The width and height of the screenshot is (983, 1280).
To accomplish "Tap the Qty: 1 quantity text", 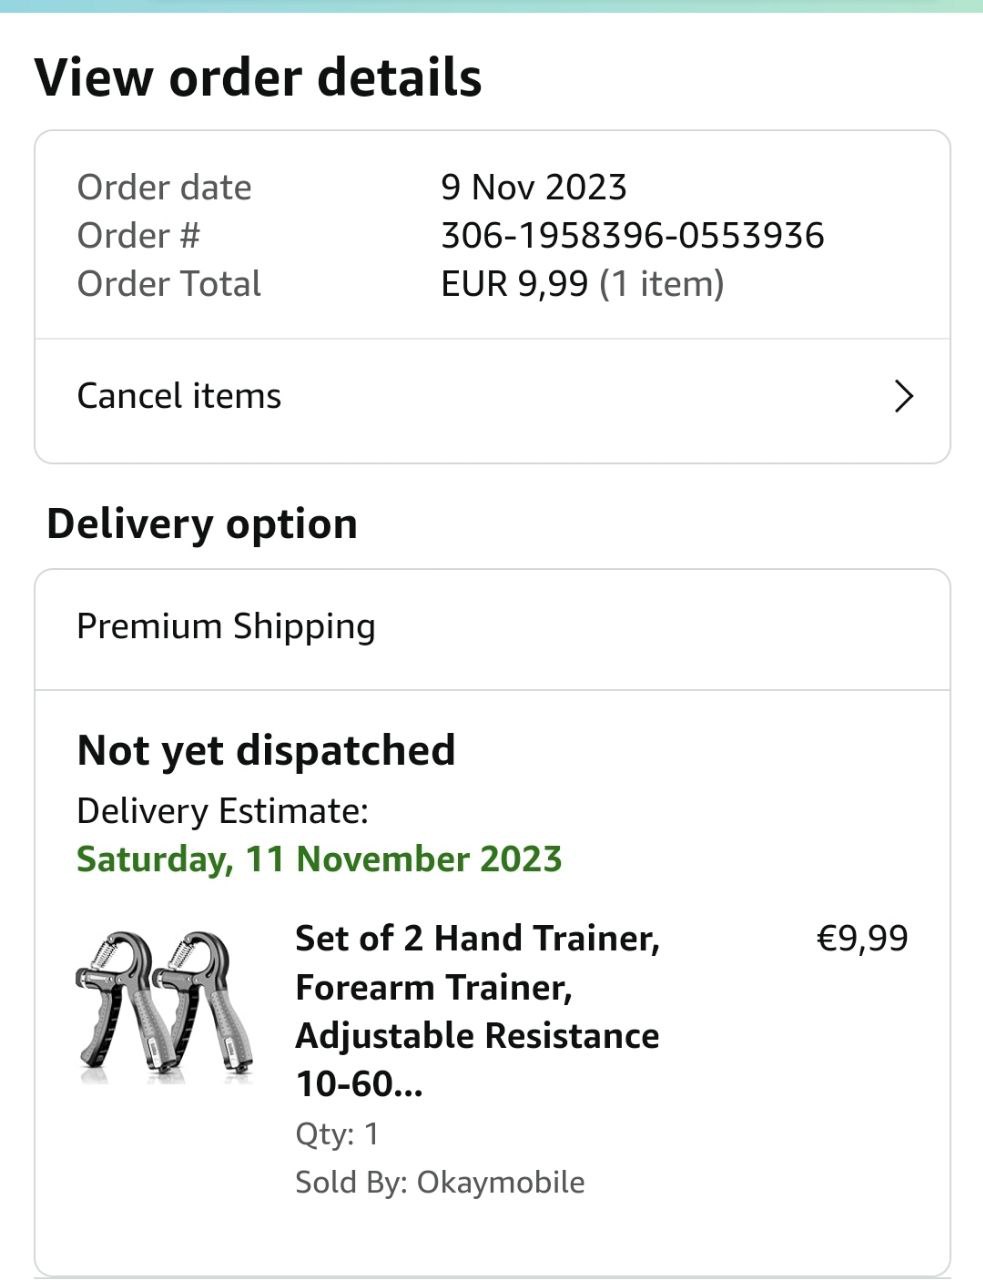I will coord(337,1134).
